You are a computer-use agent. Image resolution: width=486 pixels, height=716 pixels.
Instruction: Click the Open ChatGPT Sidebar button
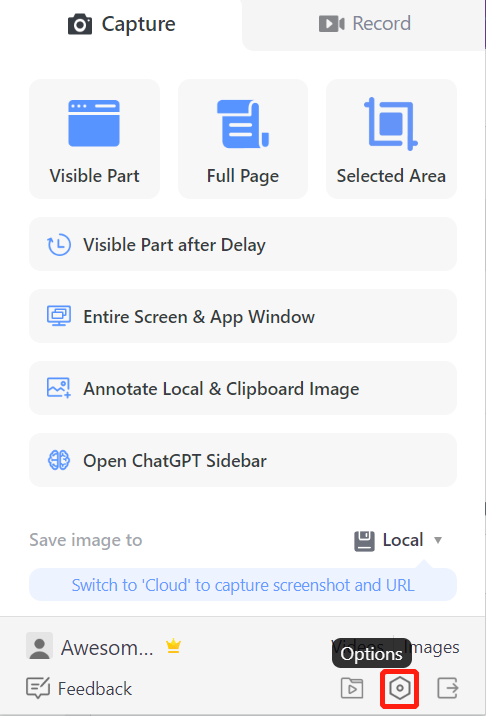click(x=243, y=460)
